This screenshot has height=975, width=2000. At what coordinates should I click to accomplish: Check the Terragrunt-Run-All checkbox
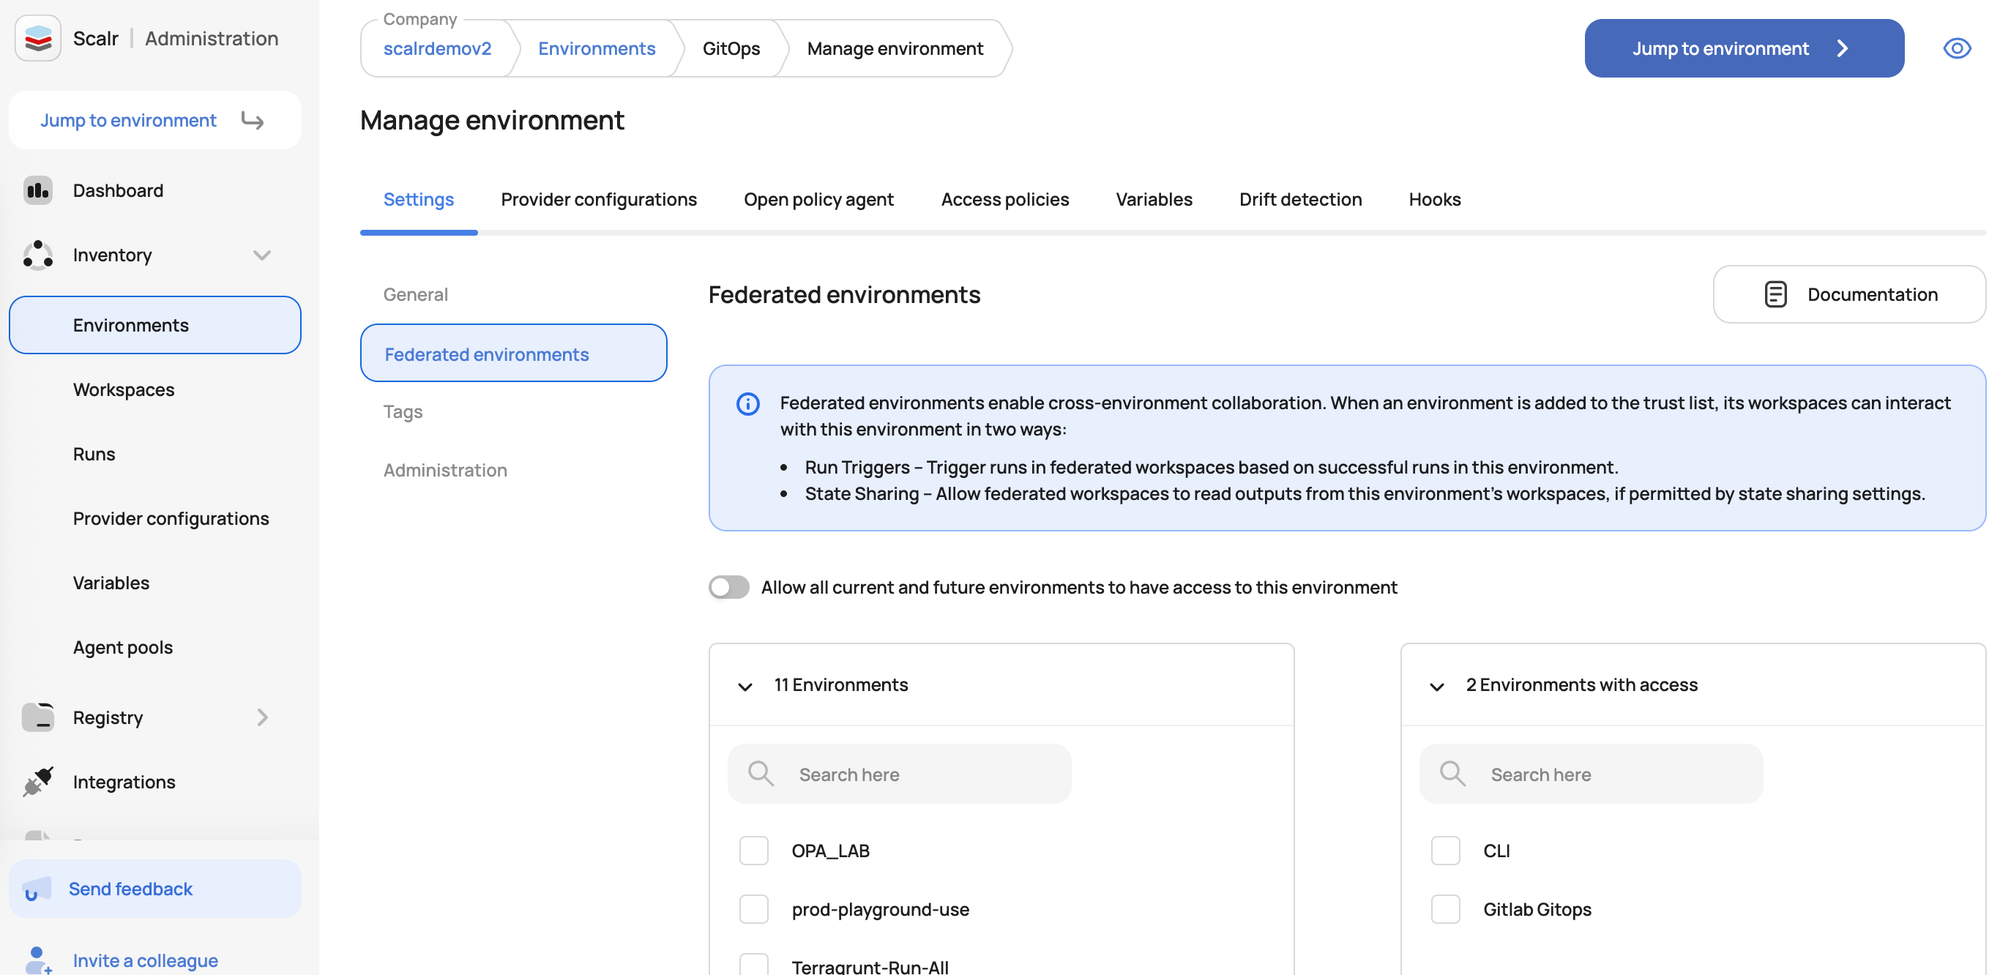(x=754, y=965)
